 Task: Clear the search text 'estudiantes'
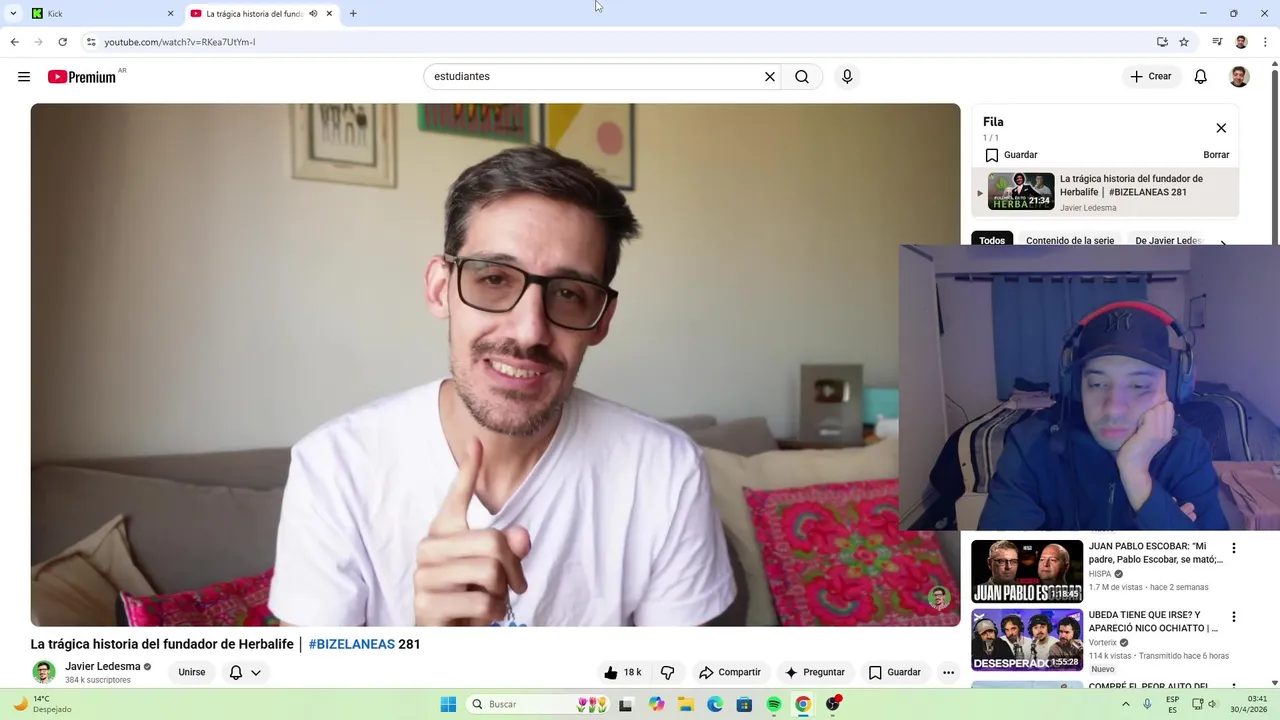point(770,77)
